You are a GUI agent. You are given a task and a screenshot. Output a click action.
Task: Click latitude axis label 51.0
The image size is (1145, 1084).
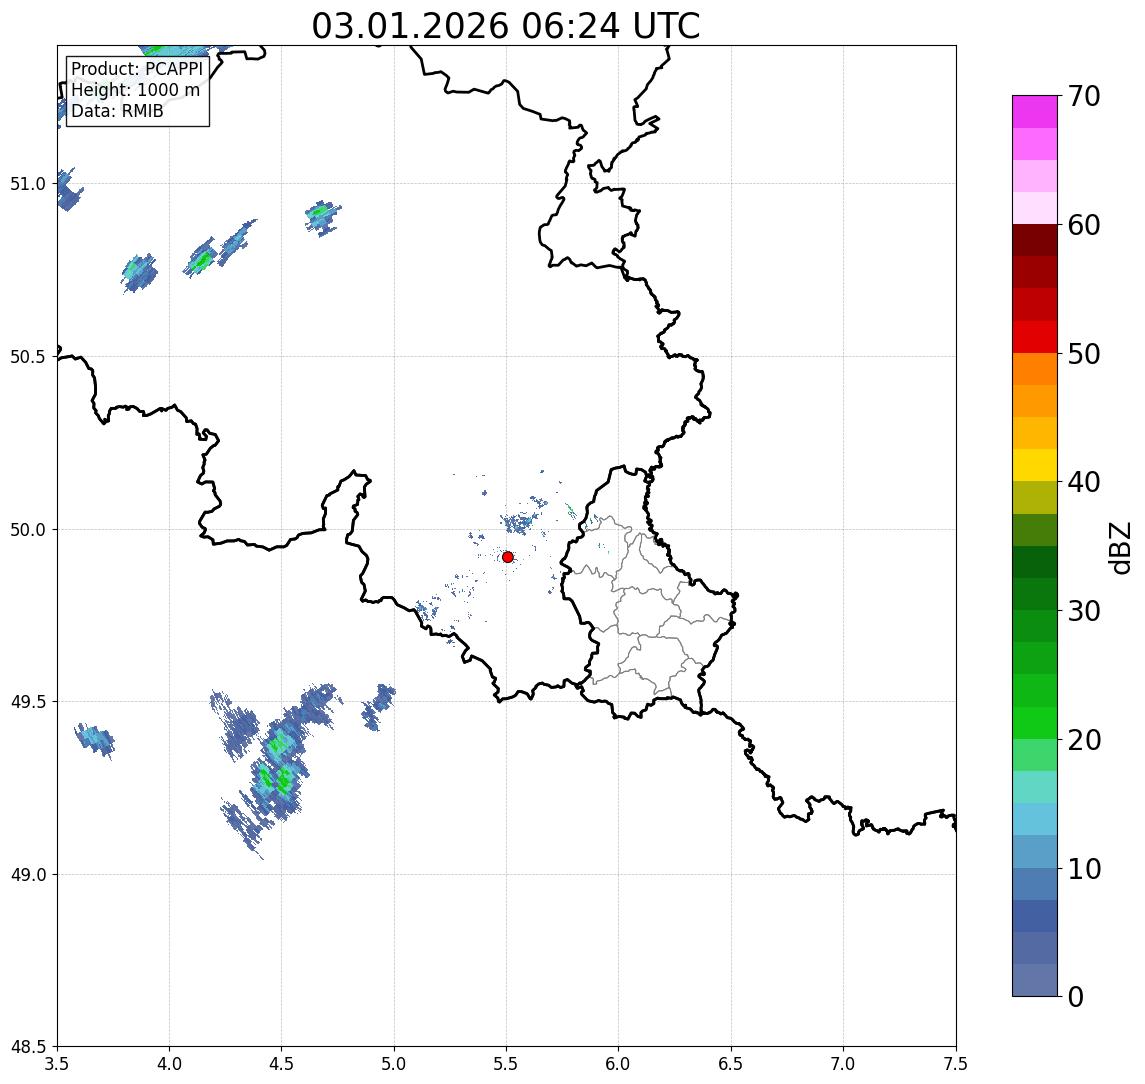(28, 184)
